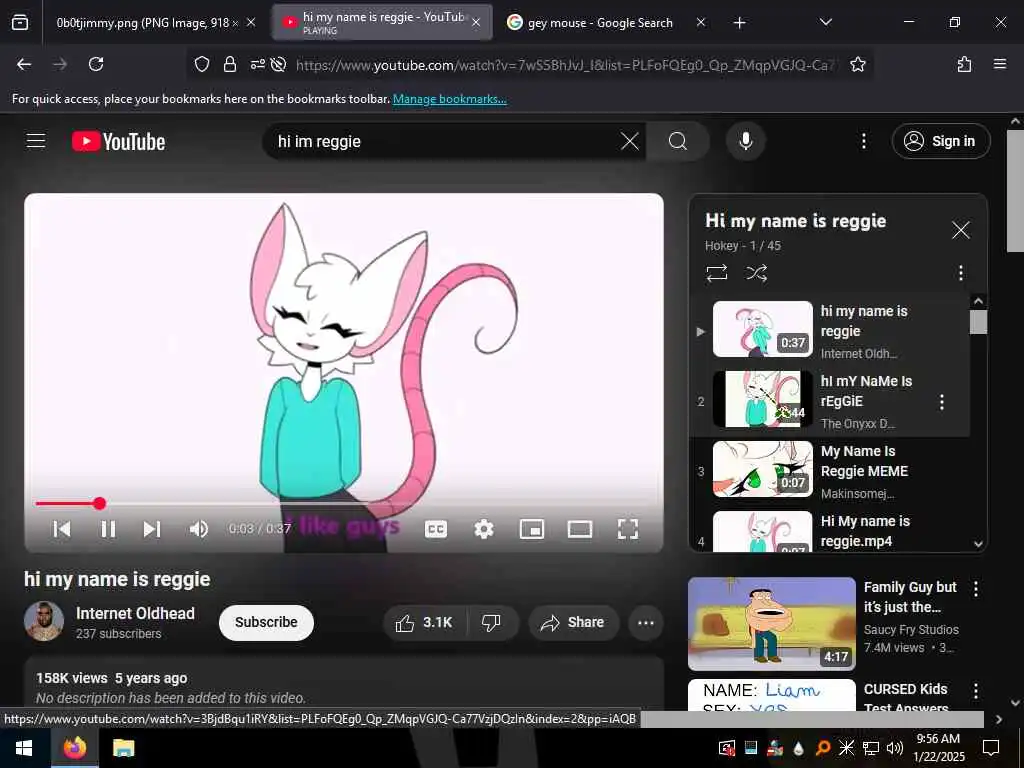Start voice search with microphone
The height and width of the screenshot is (768, 1024).
[745, 141]
